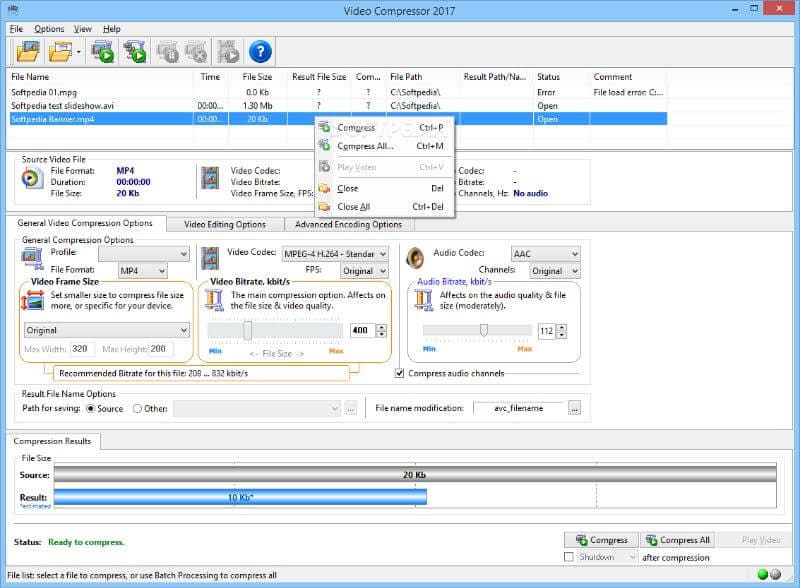Open help with the blue question mark icon
The image size is (800, 588).
(260, 51)
